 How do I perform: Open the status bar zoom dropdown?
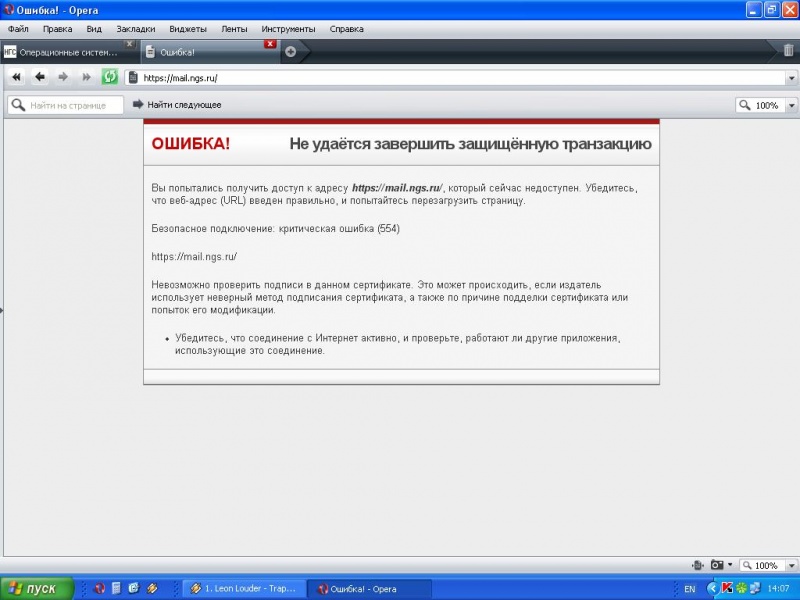(x=789, y=566)
